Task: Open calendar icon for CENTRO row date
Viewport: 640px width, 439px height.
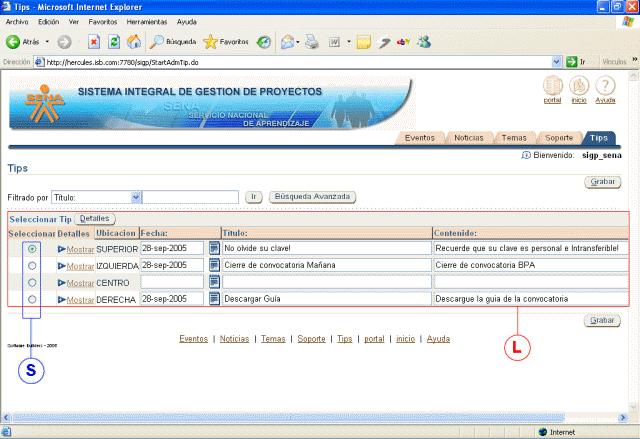Action: point(214,282)
